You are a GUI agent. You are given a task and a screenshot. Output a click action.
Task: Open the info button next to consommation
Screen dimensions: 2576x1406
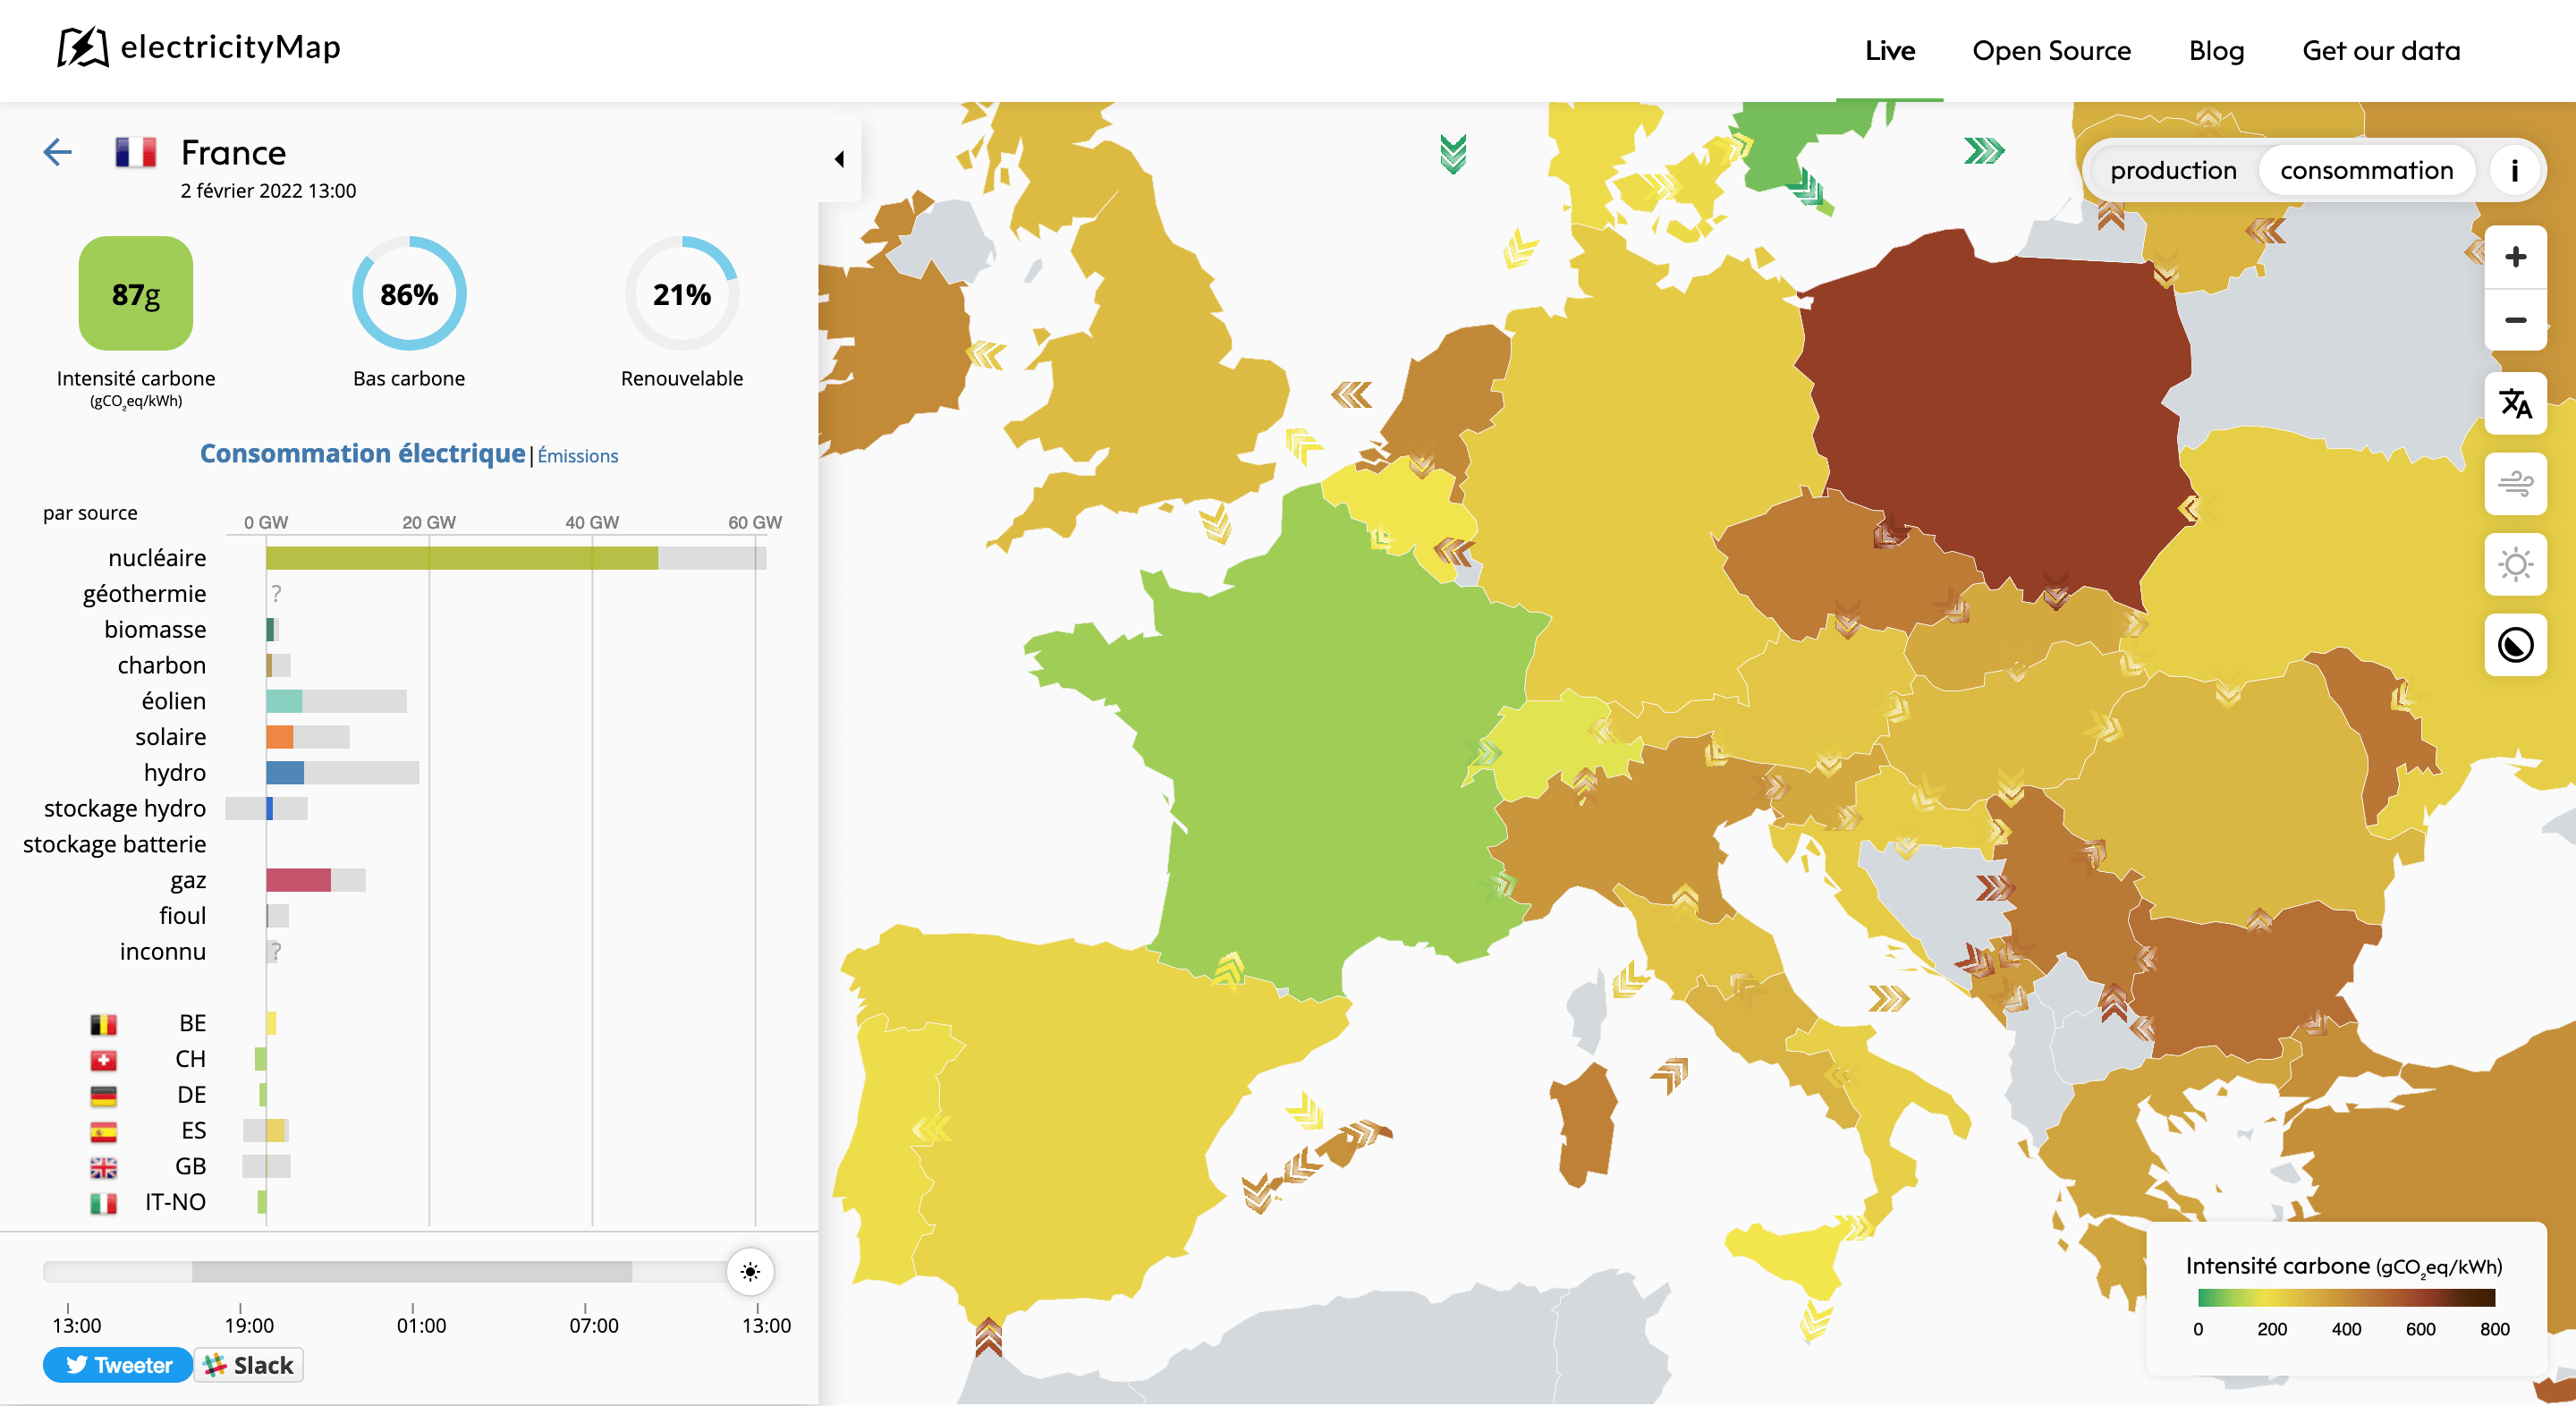[2513, 170]
